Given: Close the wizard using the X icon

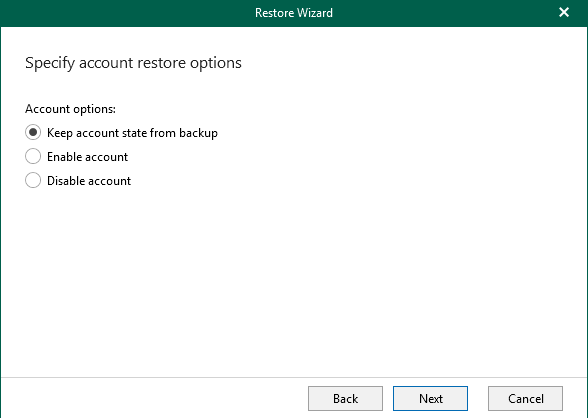Looking at the screenshot, I should pyautogui.click(x=564, y=12).
